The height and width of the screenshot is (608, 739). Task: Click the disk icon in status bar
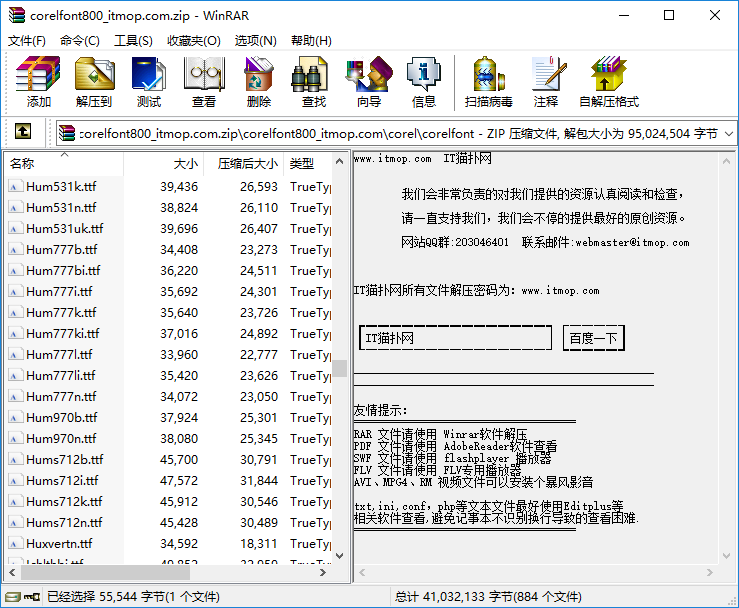click(13, 598)
